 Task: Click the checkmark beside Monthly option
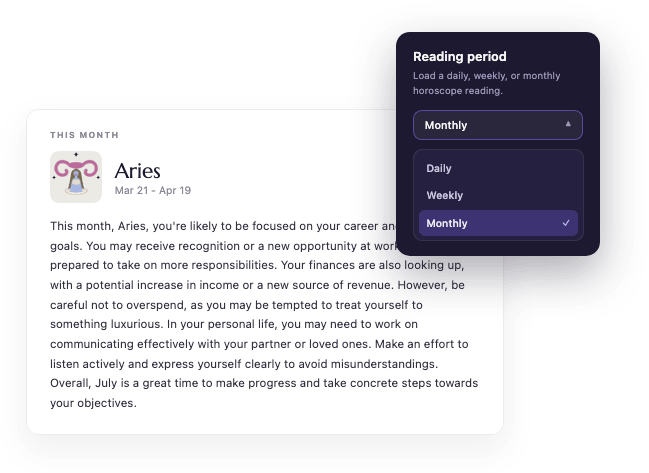point(566,223)
